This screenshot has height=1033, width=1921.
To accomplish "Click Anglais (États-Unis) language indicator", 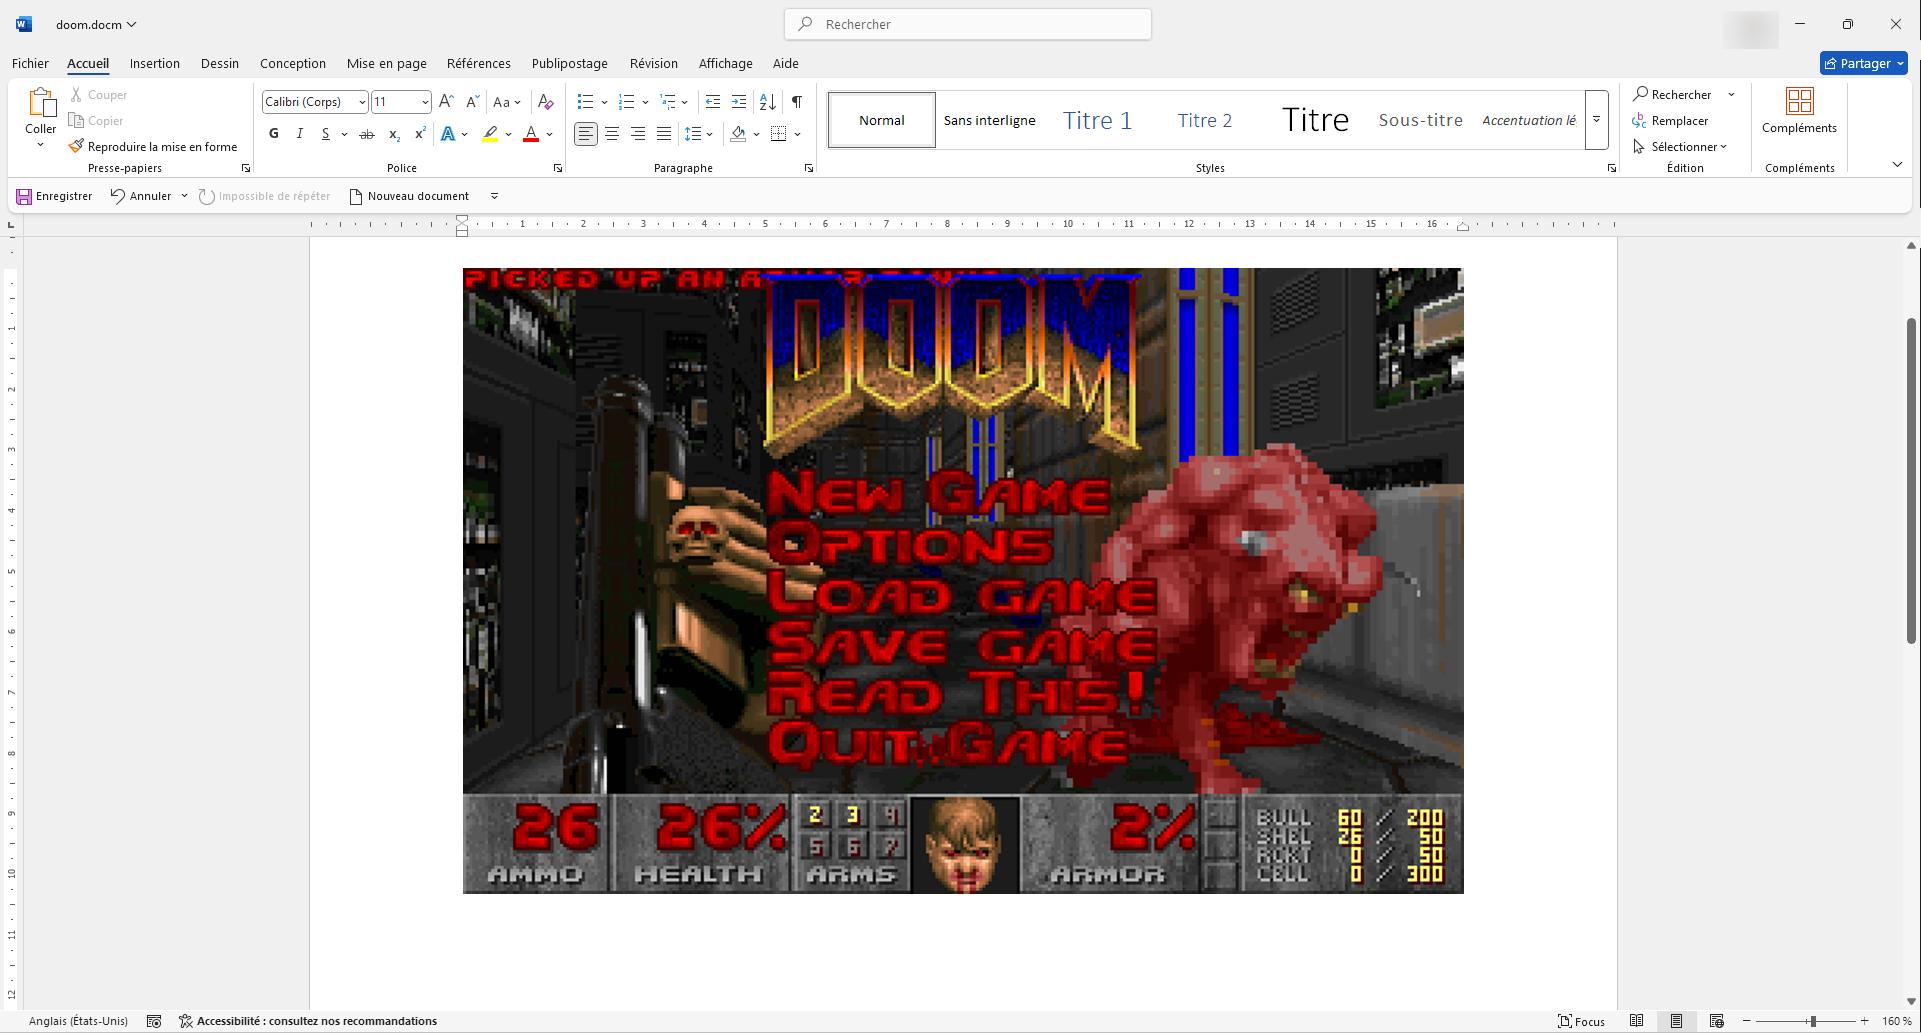I will point(78,1021).
